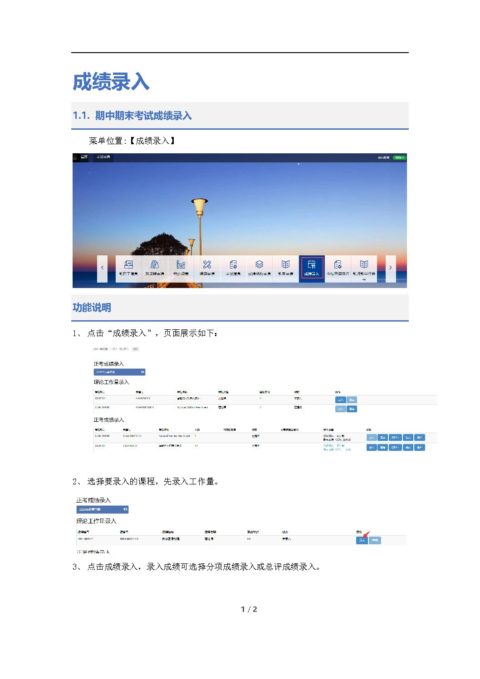Click the green button in the dark header
The height and width of the screenshot is (679, 480).
(x=399, y=158)
